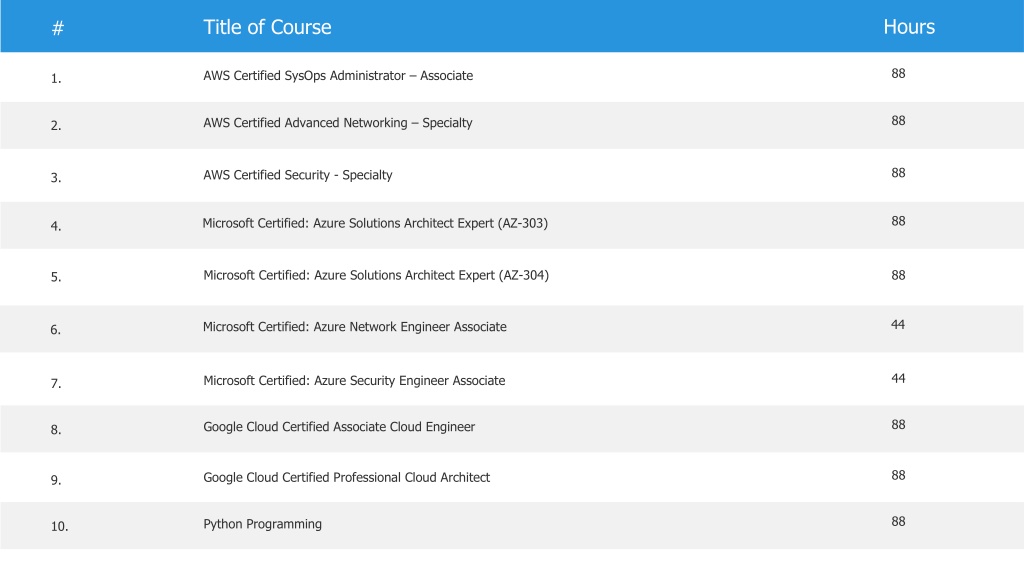
Task: Click the hours value for Python Programming
Action: tap(898, 521)
